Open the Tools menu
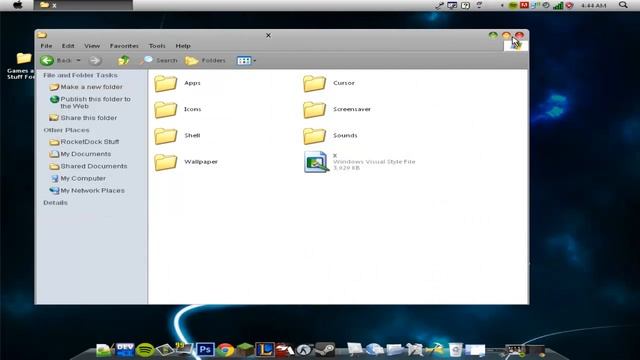The image size is (640, 360). click(157, 46)
